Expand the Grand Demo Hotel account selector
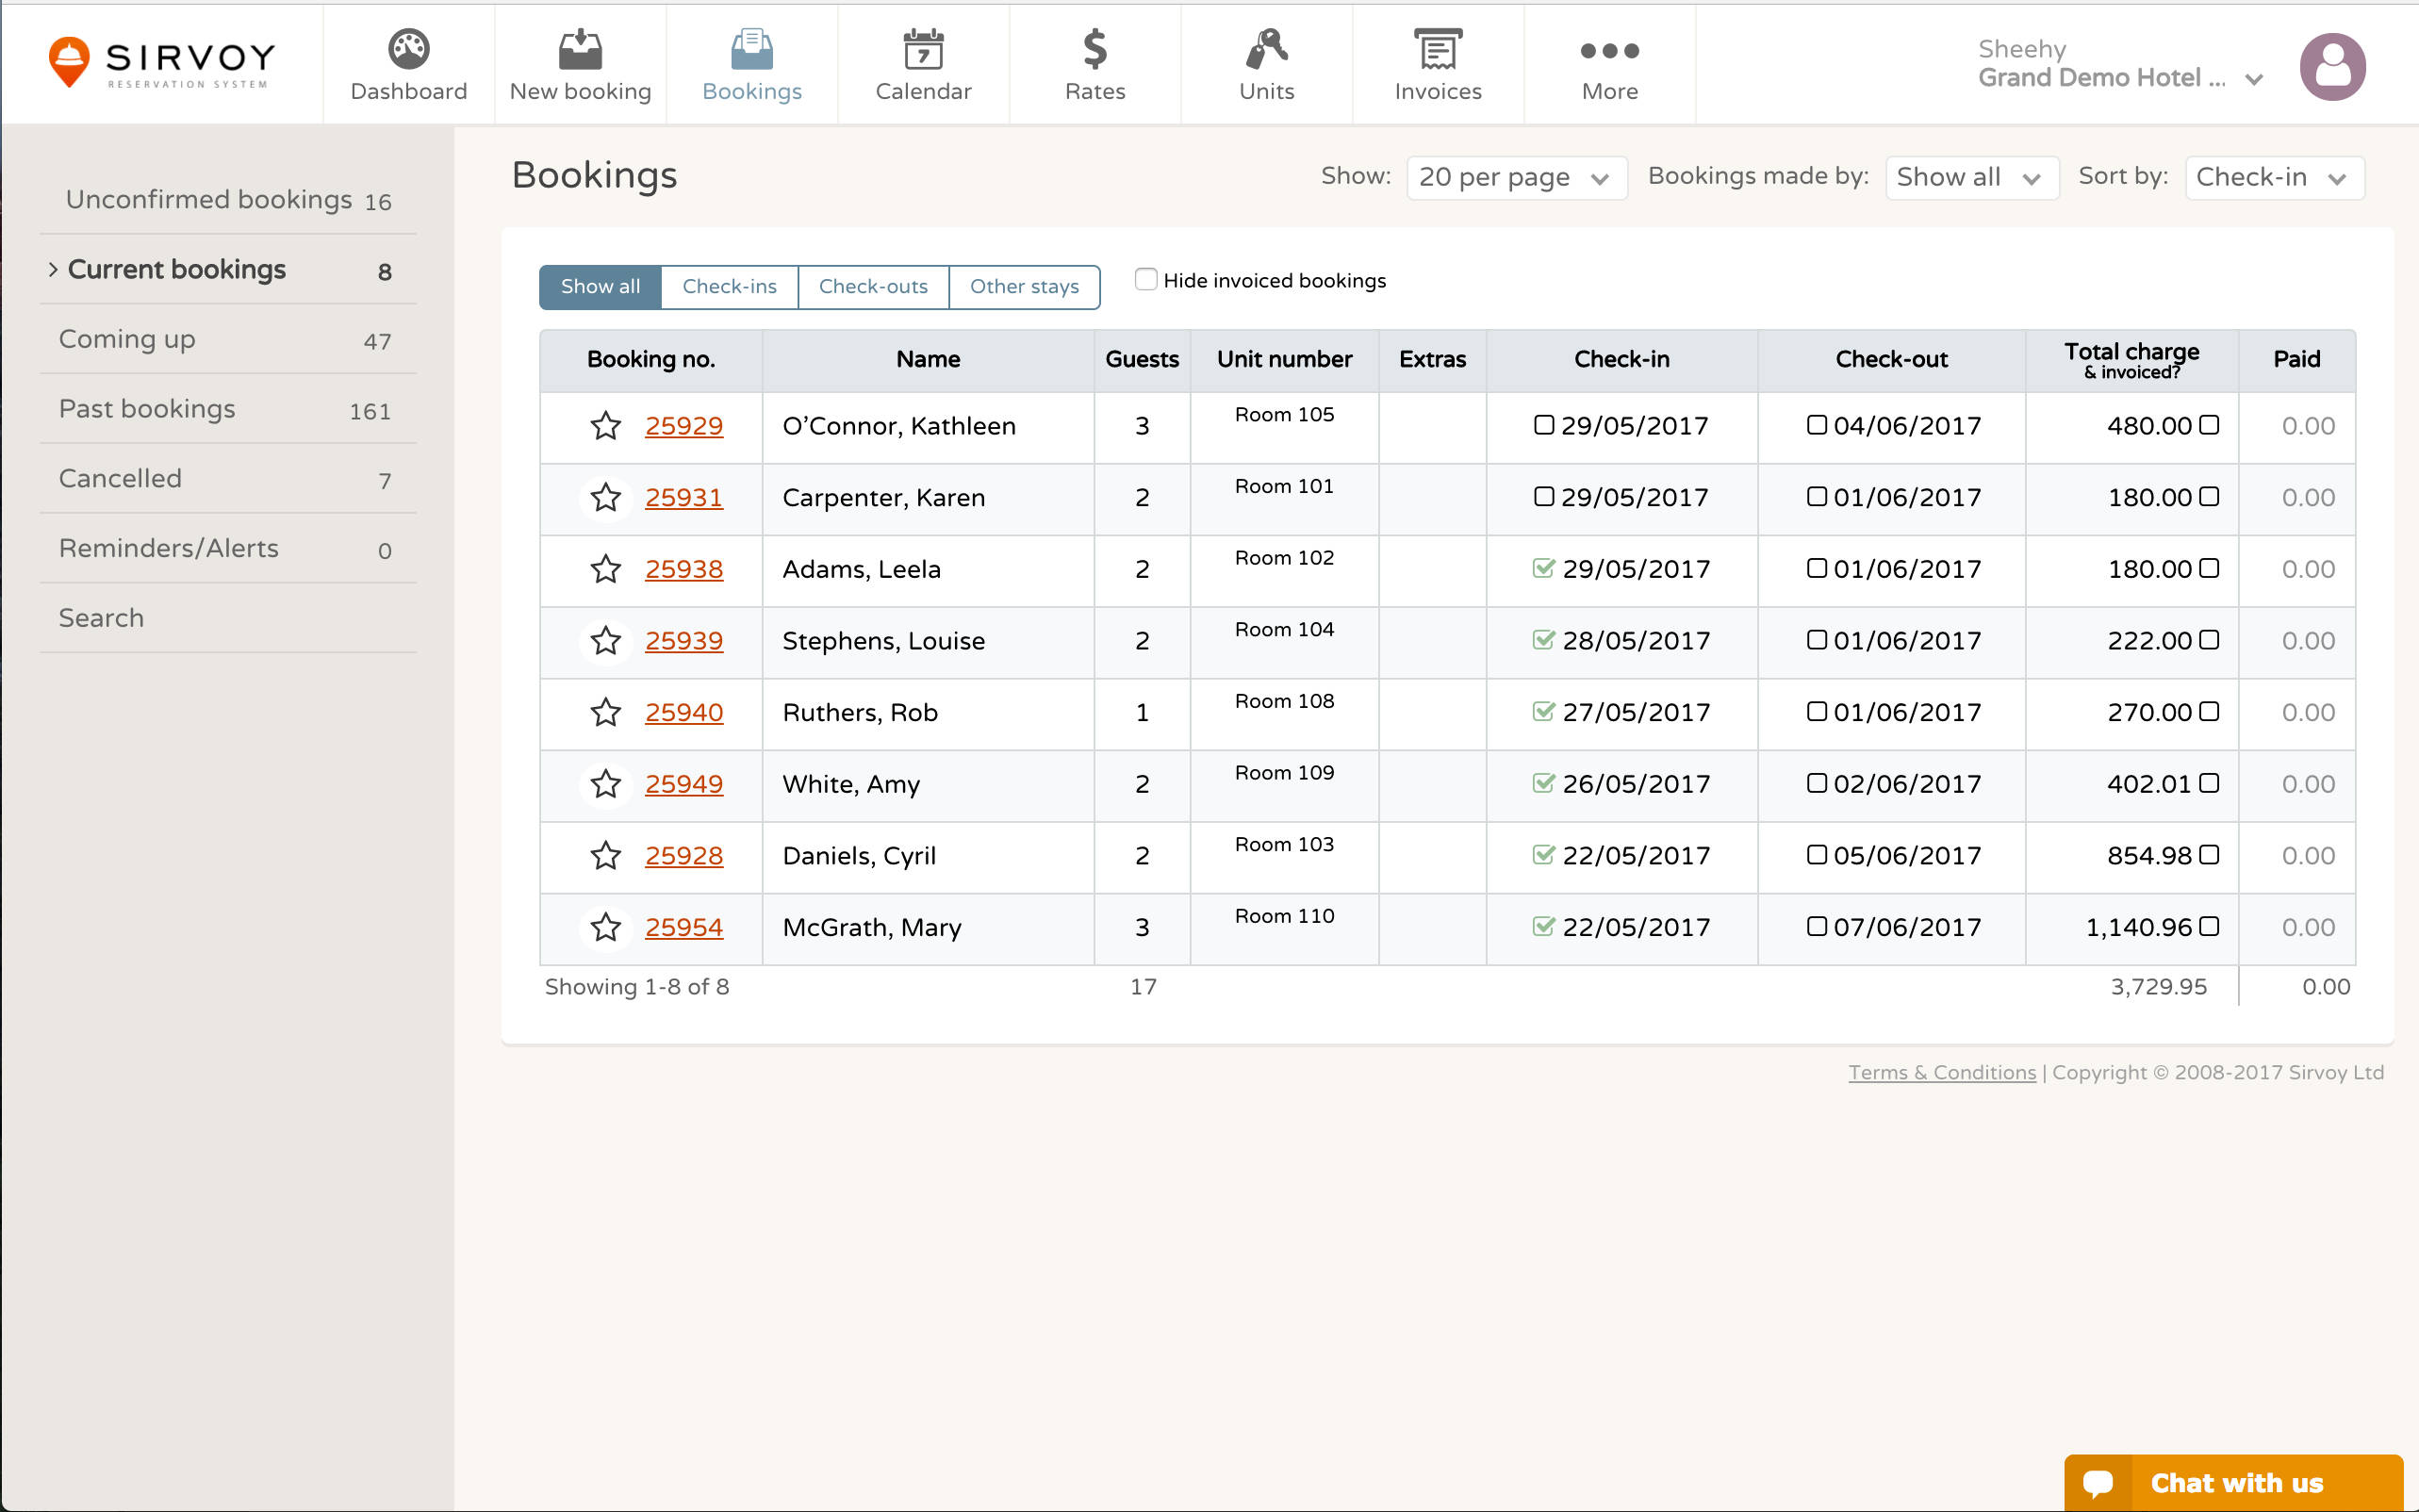The height and width of the screenshot is (1512, 2419). (2254, 78)
